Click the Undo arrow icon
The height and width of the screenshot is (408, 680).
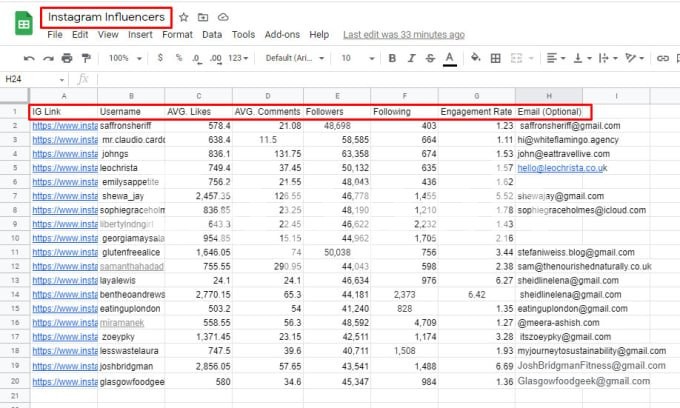pyautogui.click(x=29, y=58)
